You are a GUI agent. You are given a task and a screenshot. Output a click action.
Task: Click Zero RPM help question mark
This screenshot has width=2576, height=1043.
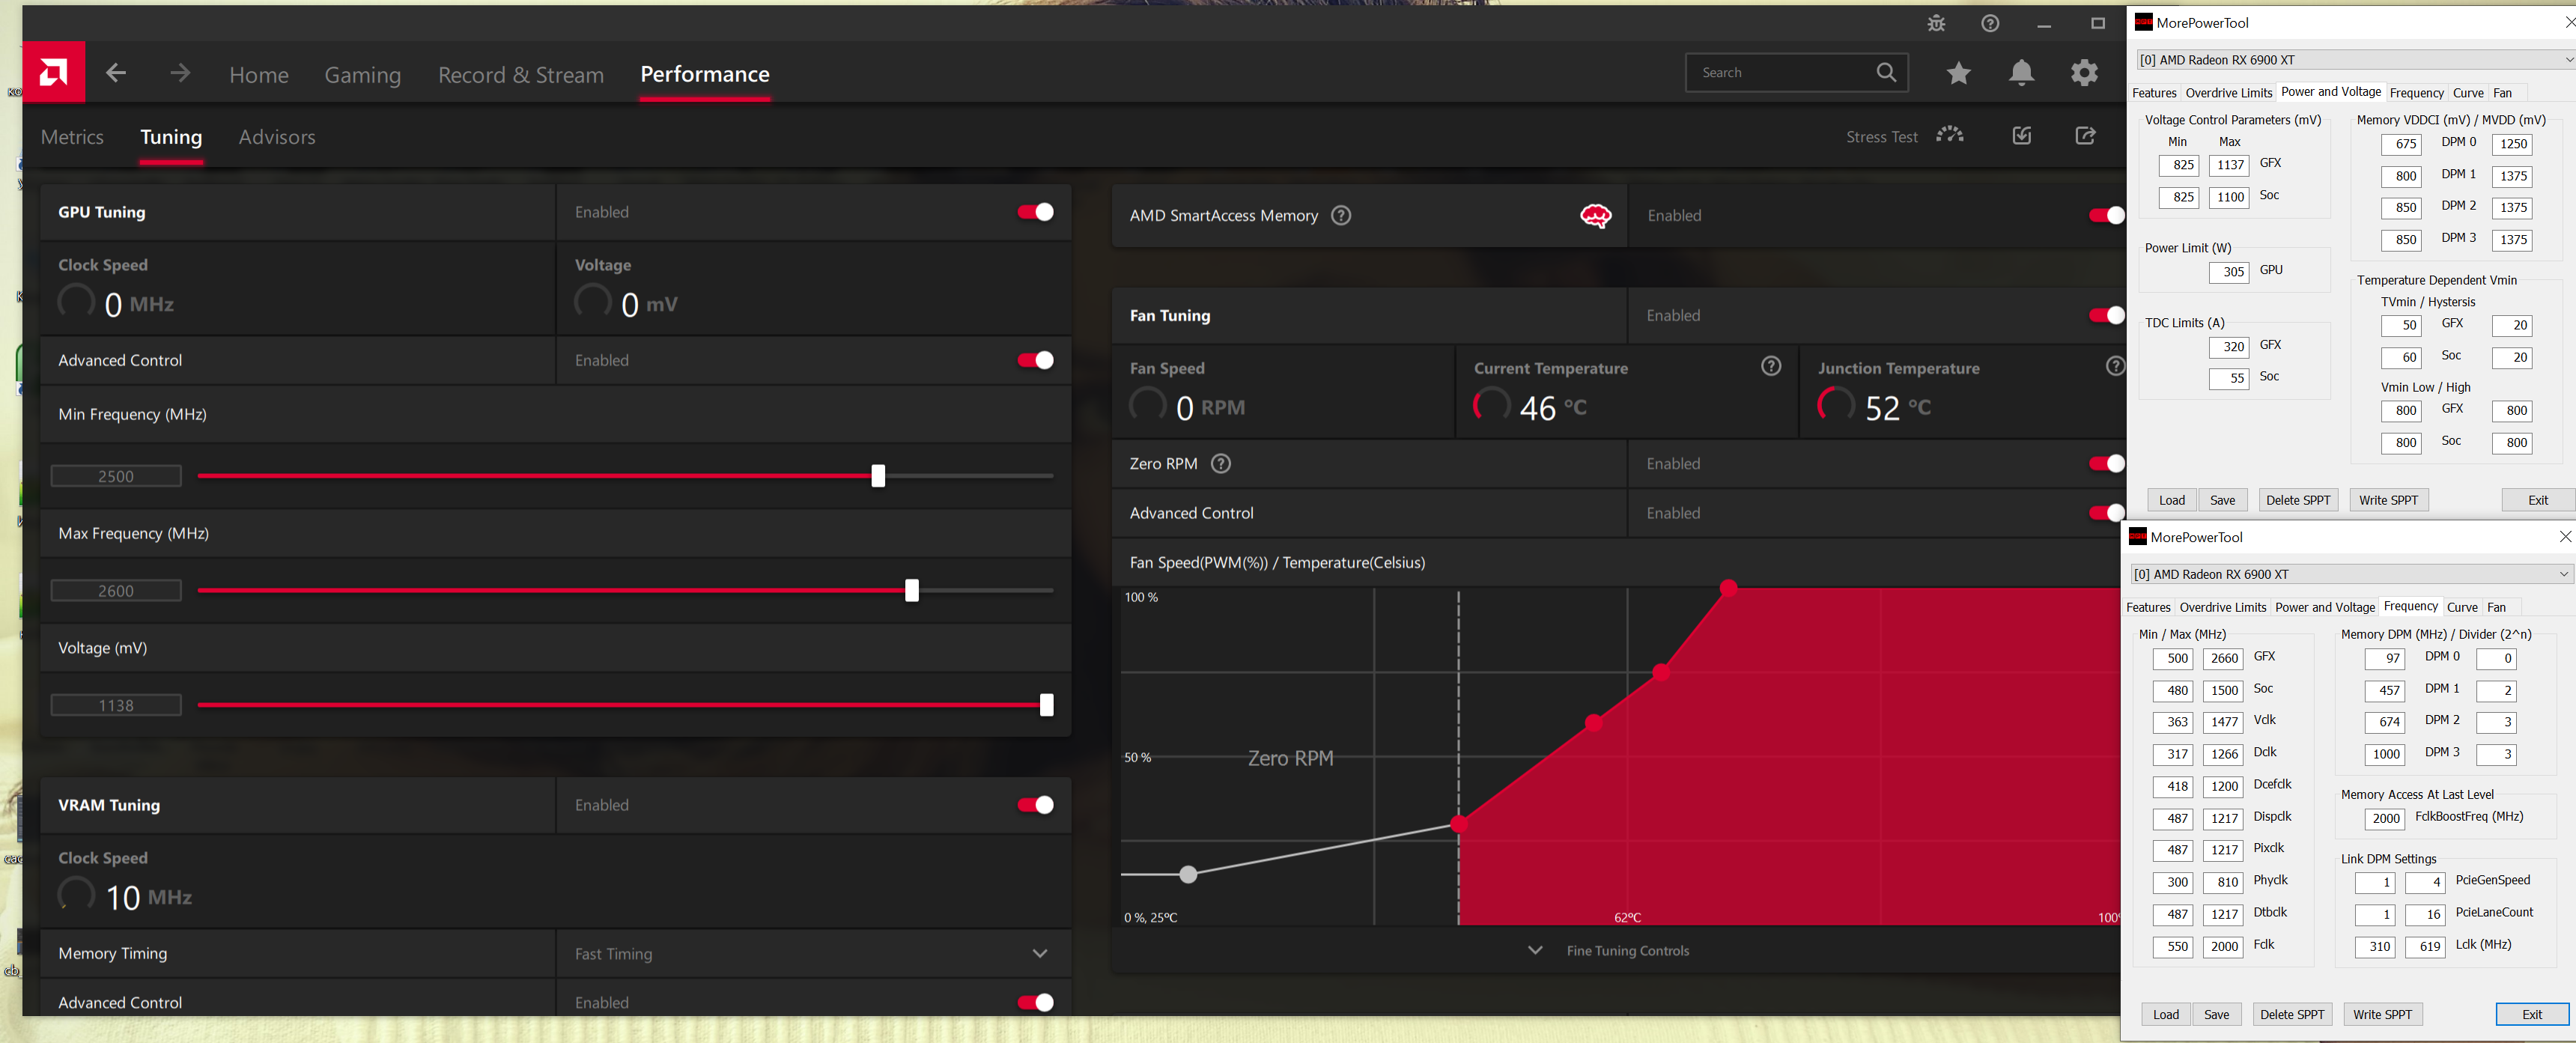pyautogui.click(x=1220, y=463)
